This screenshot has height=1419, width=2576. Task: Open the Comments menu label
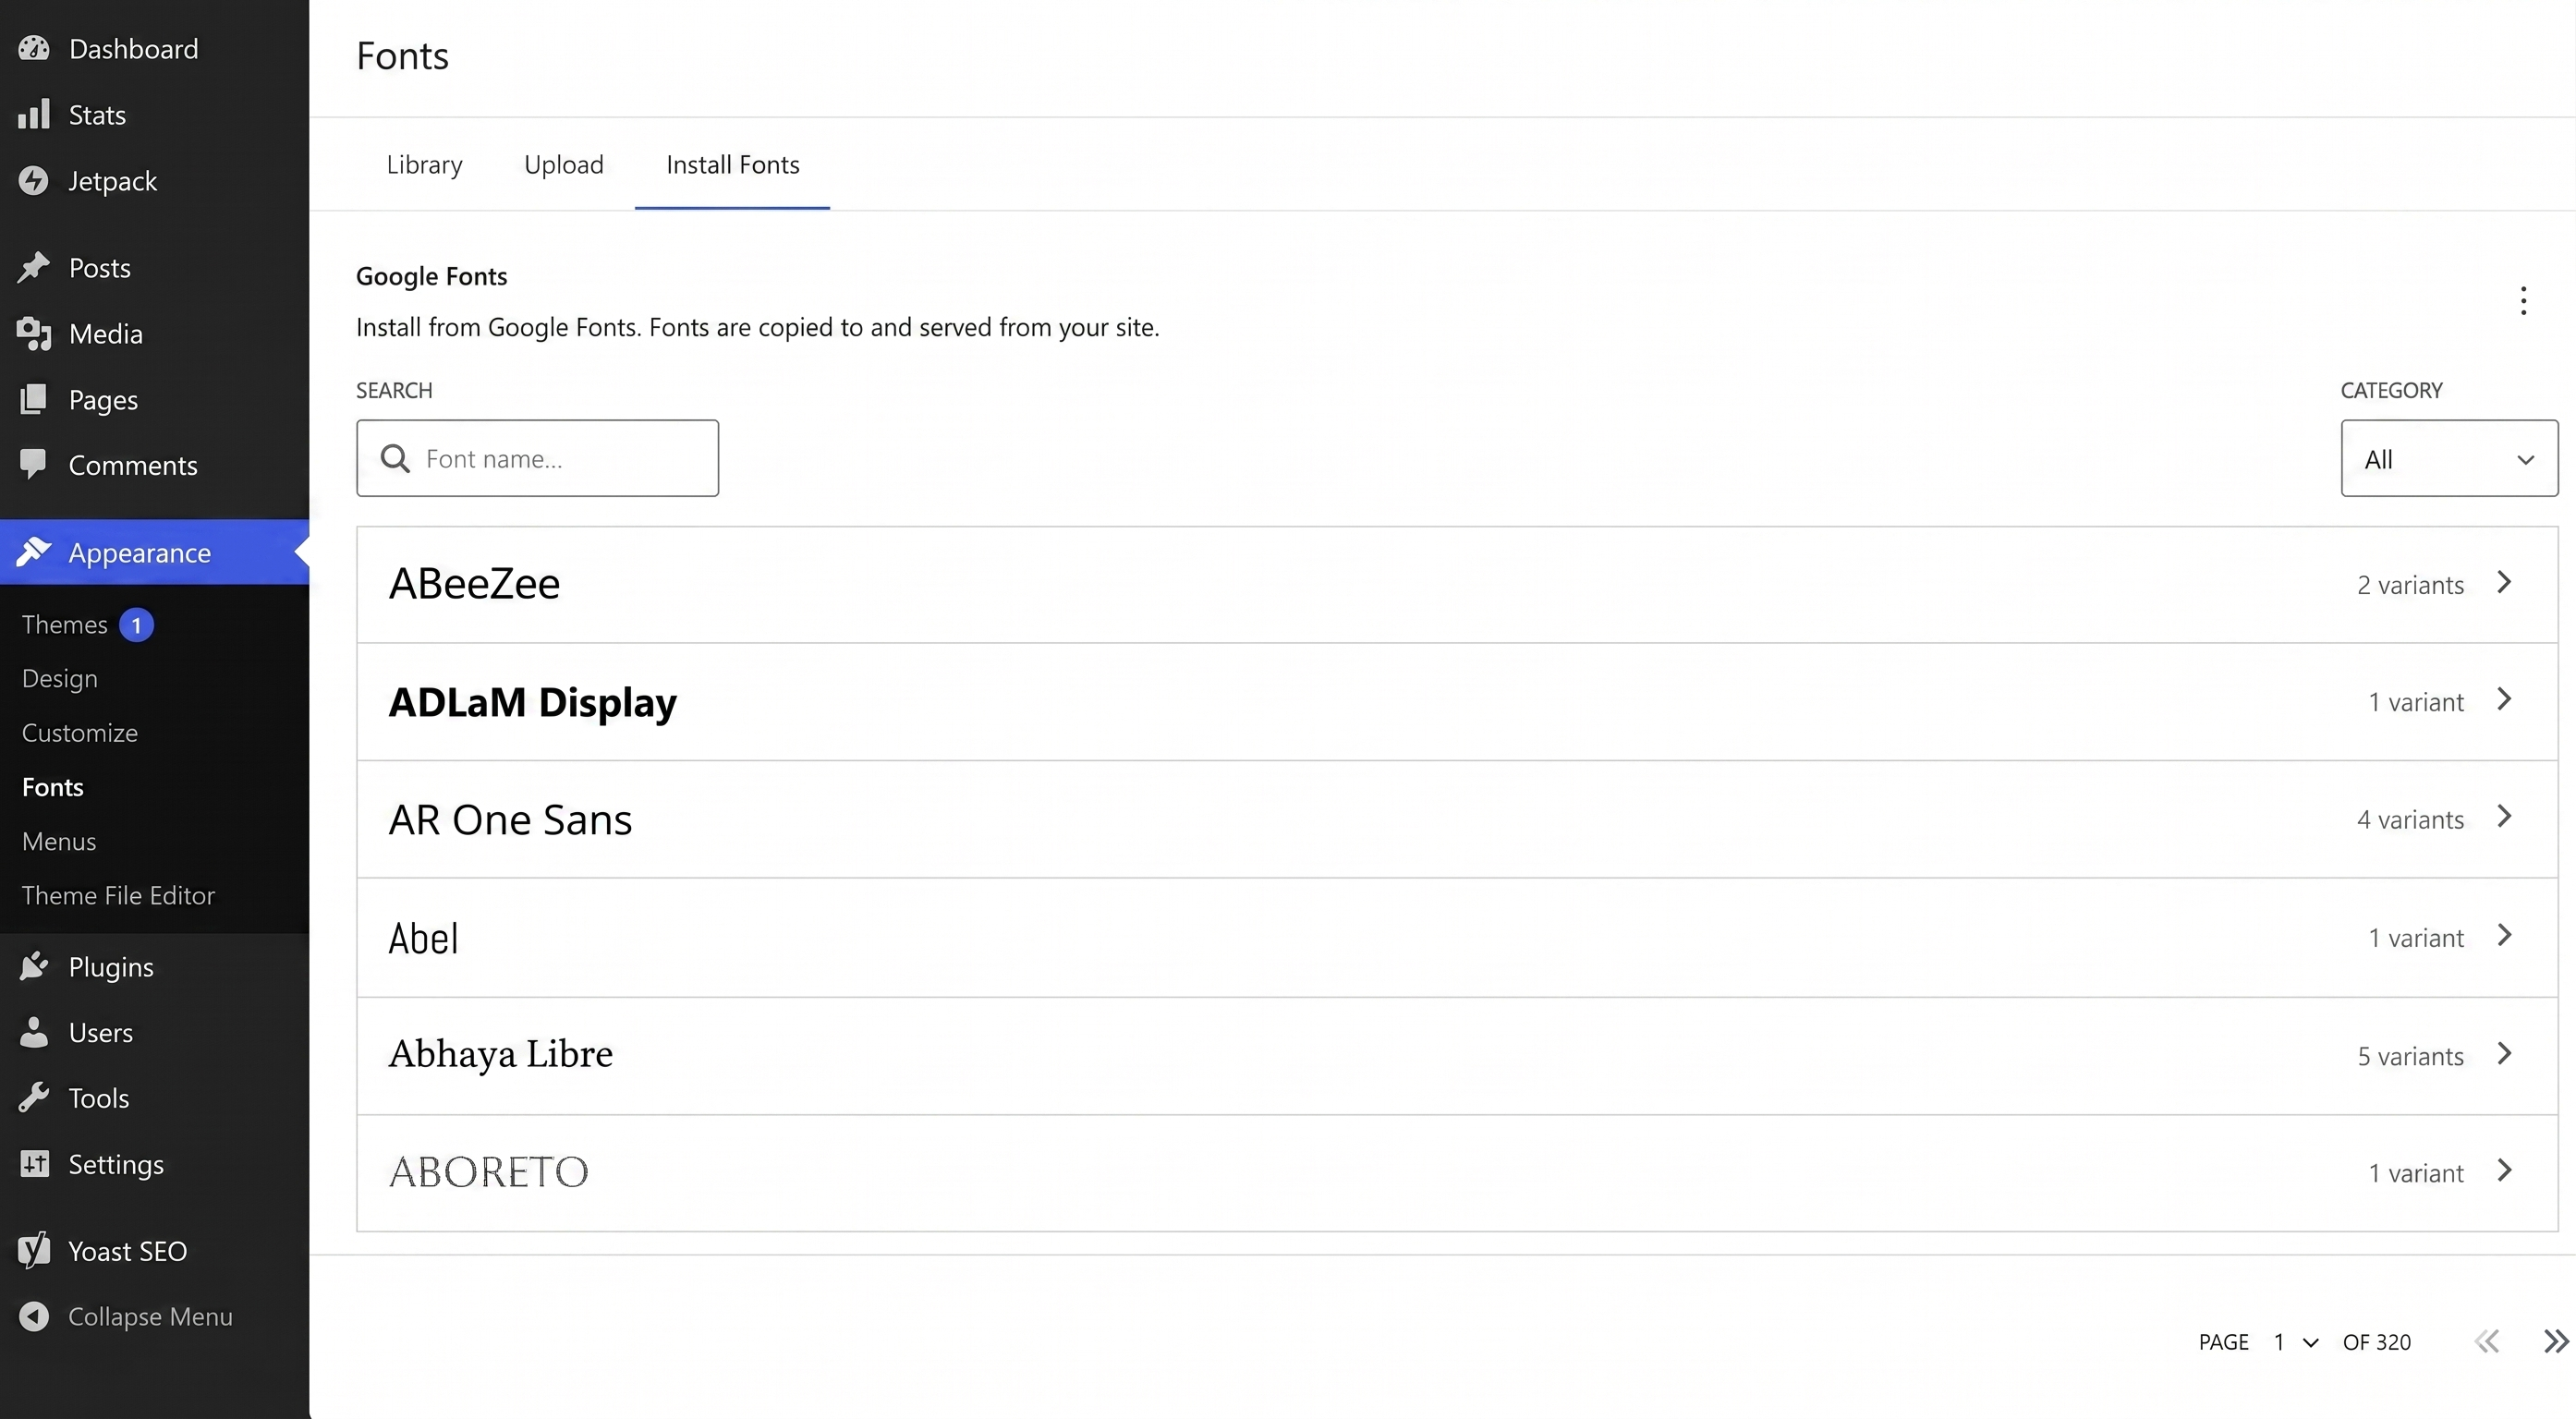click(133, 465)
